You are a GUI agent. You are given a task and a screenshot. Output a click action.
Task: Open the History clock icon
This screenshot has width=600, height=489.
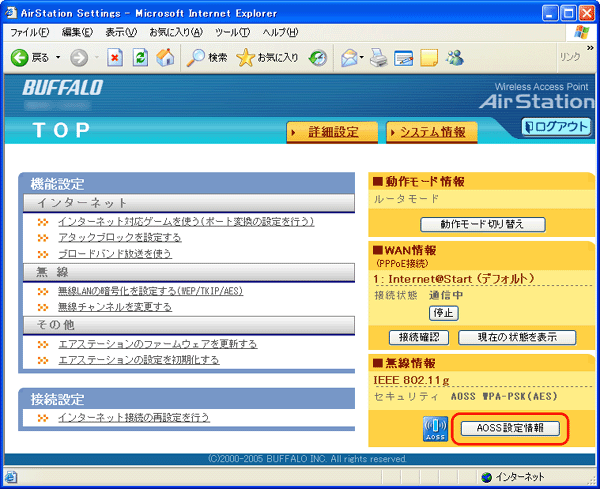(x=318, y=58)
